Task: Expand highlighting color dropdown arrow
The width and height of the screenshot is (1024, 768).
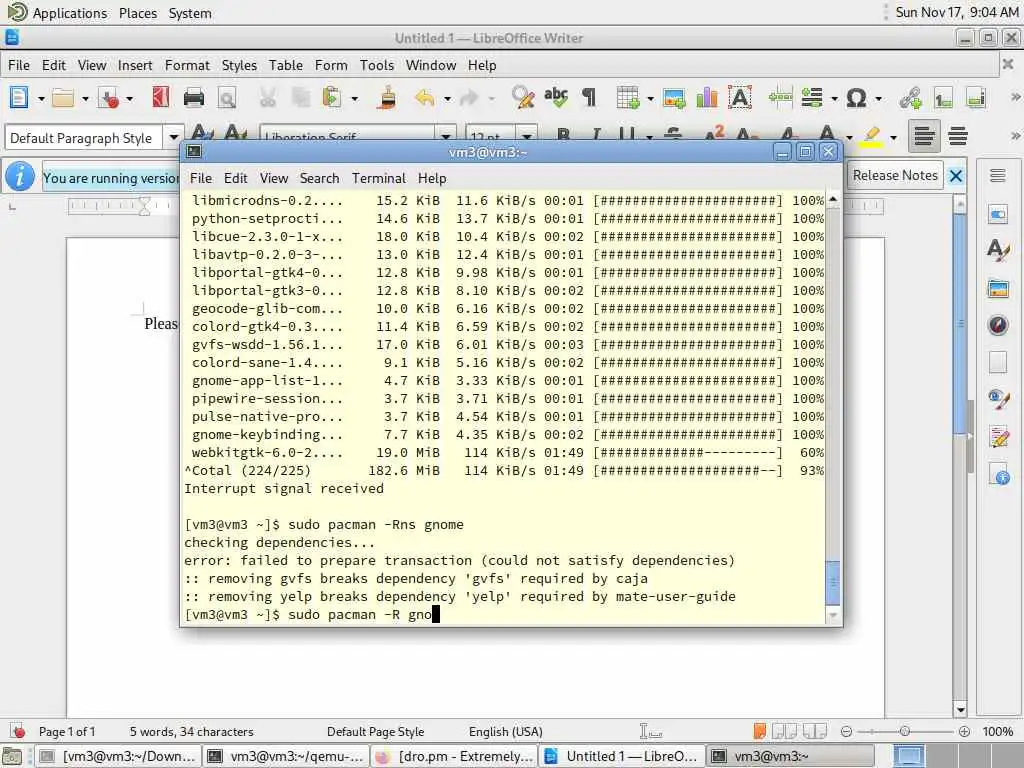Action: (893, 138)
